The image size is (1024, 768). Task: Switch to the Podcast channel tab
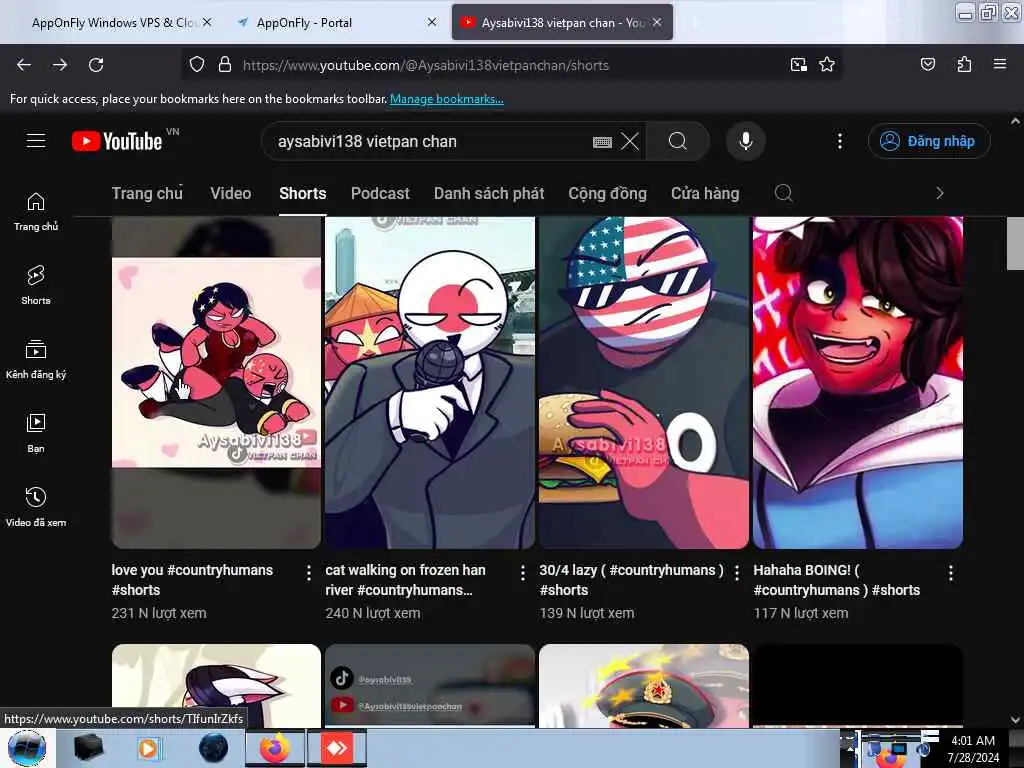point(380,193)
